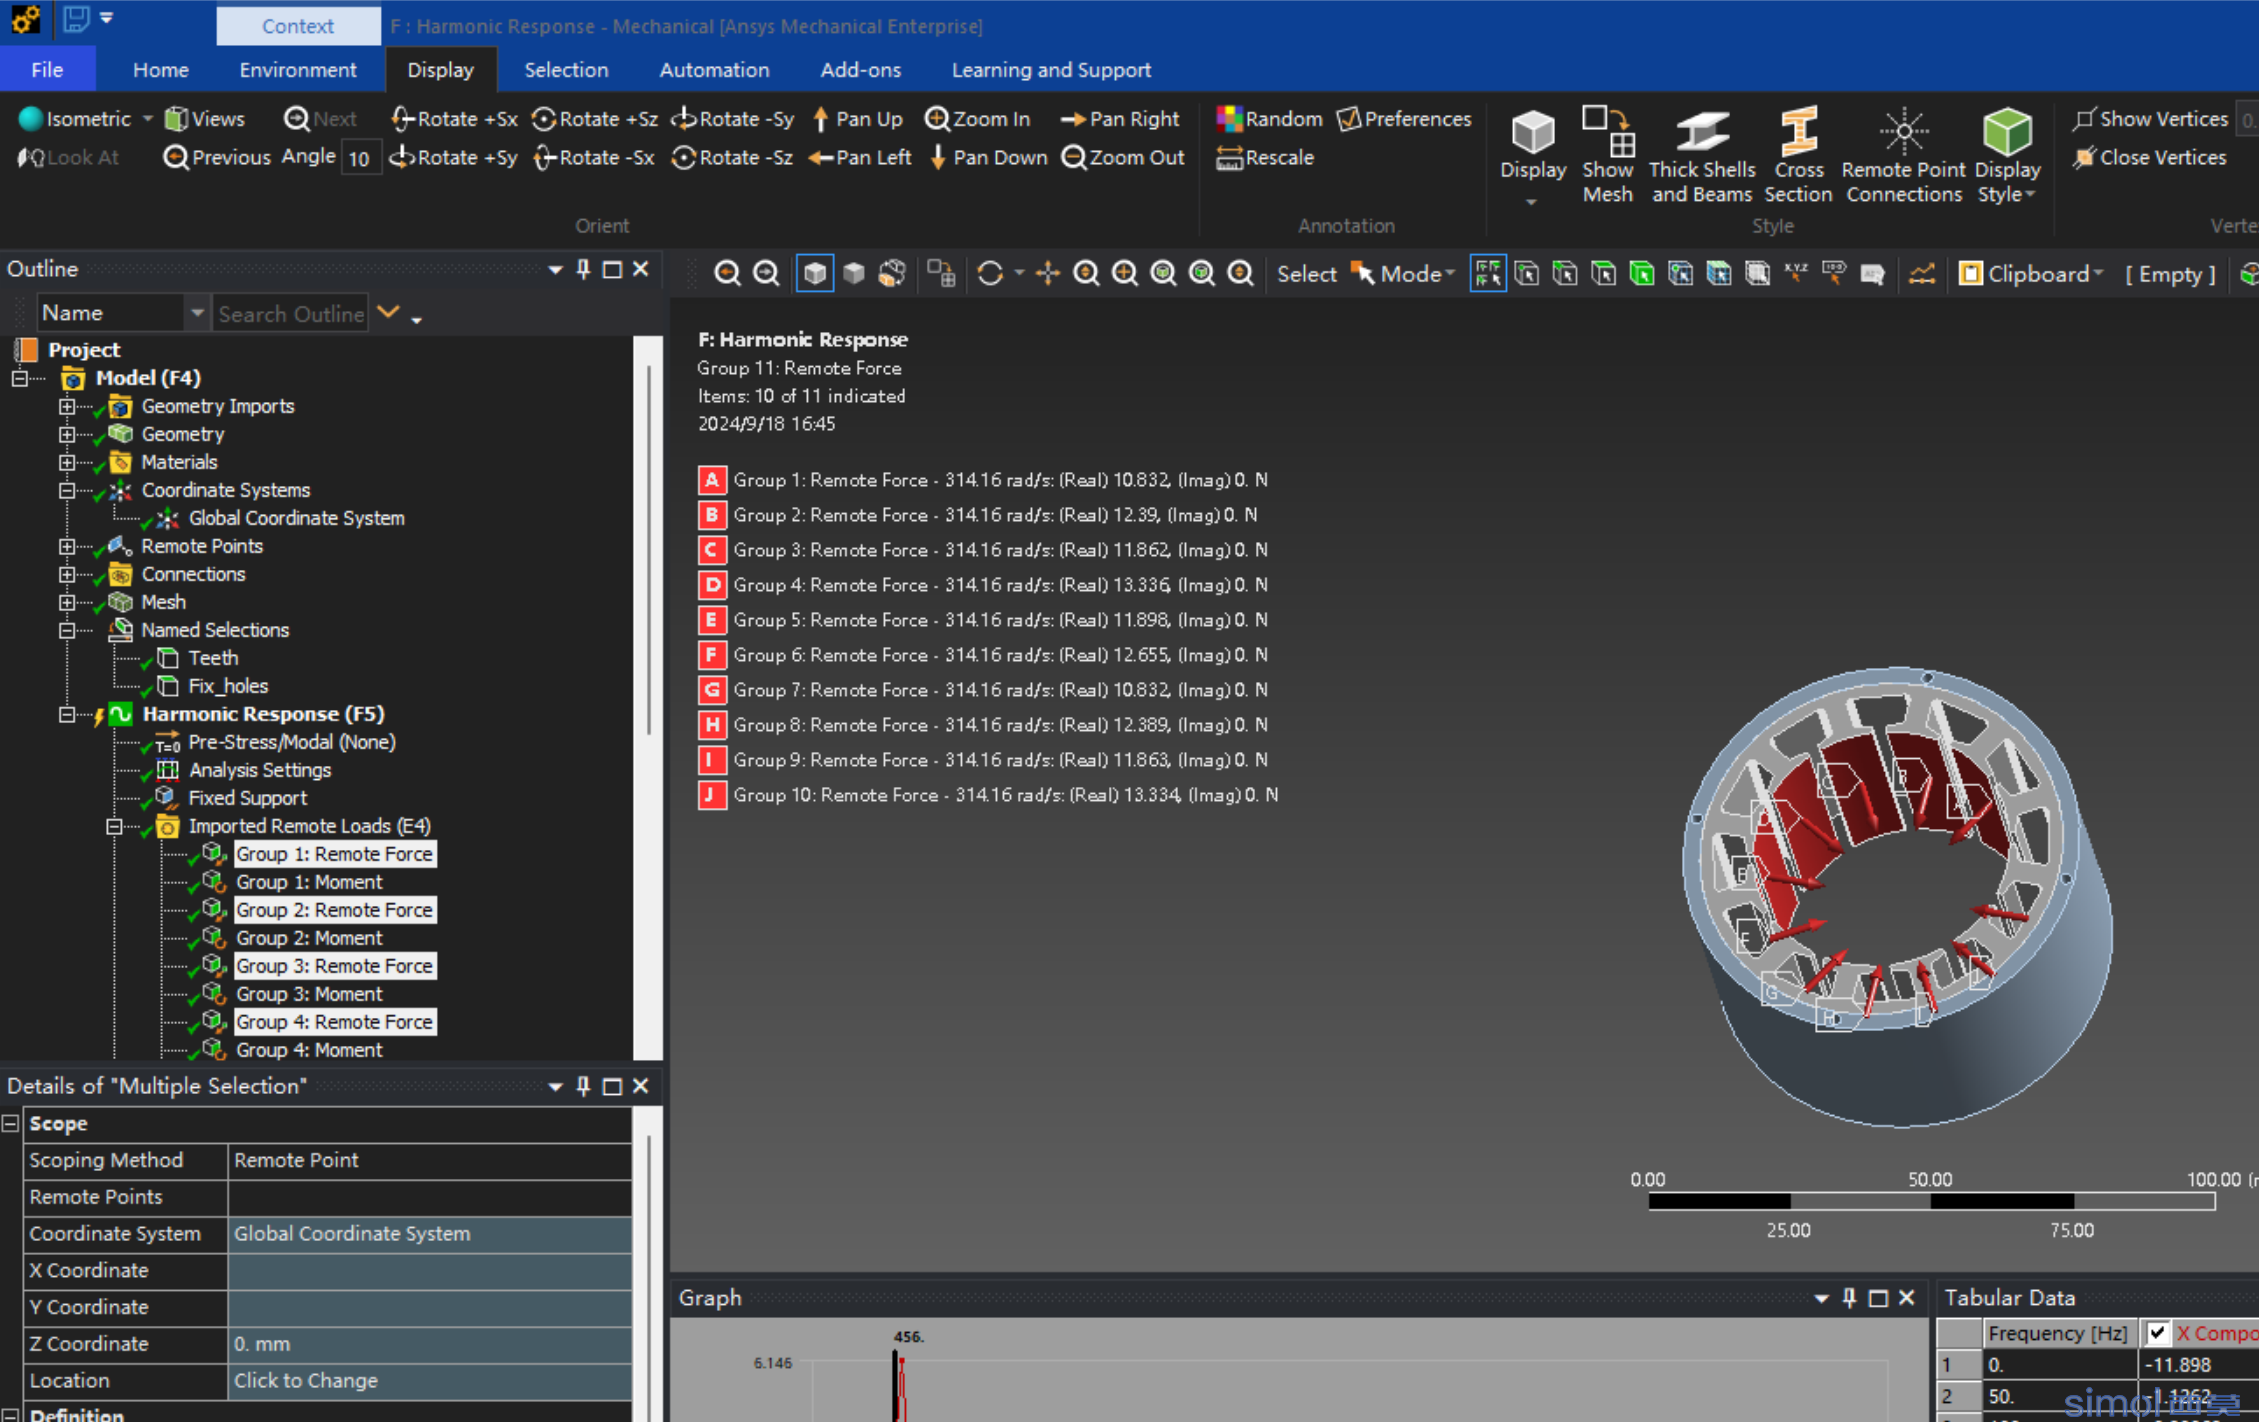Click Context tab at top
The width and height of the screenshot is (2259, 1422).
pos(298,26)
